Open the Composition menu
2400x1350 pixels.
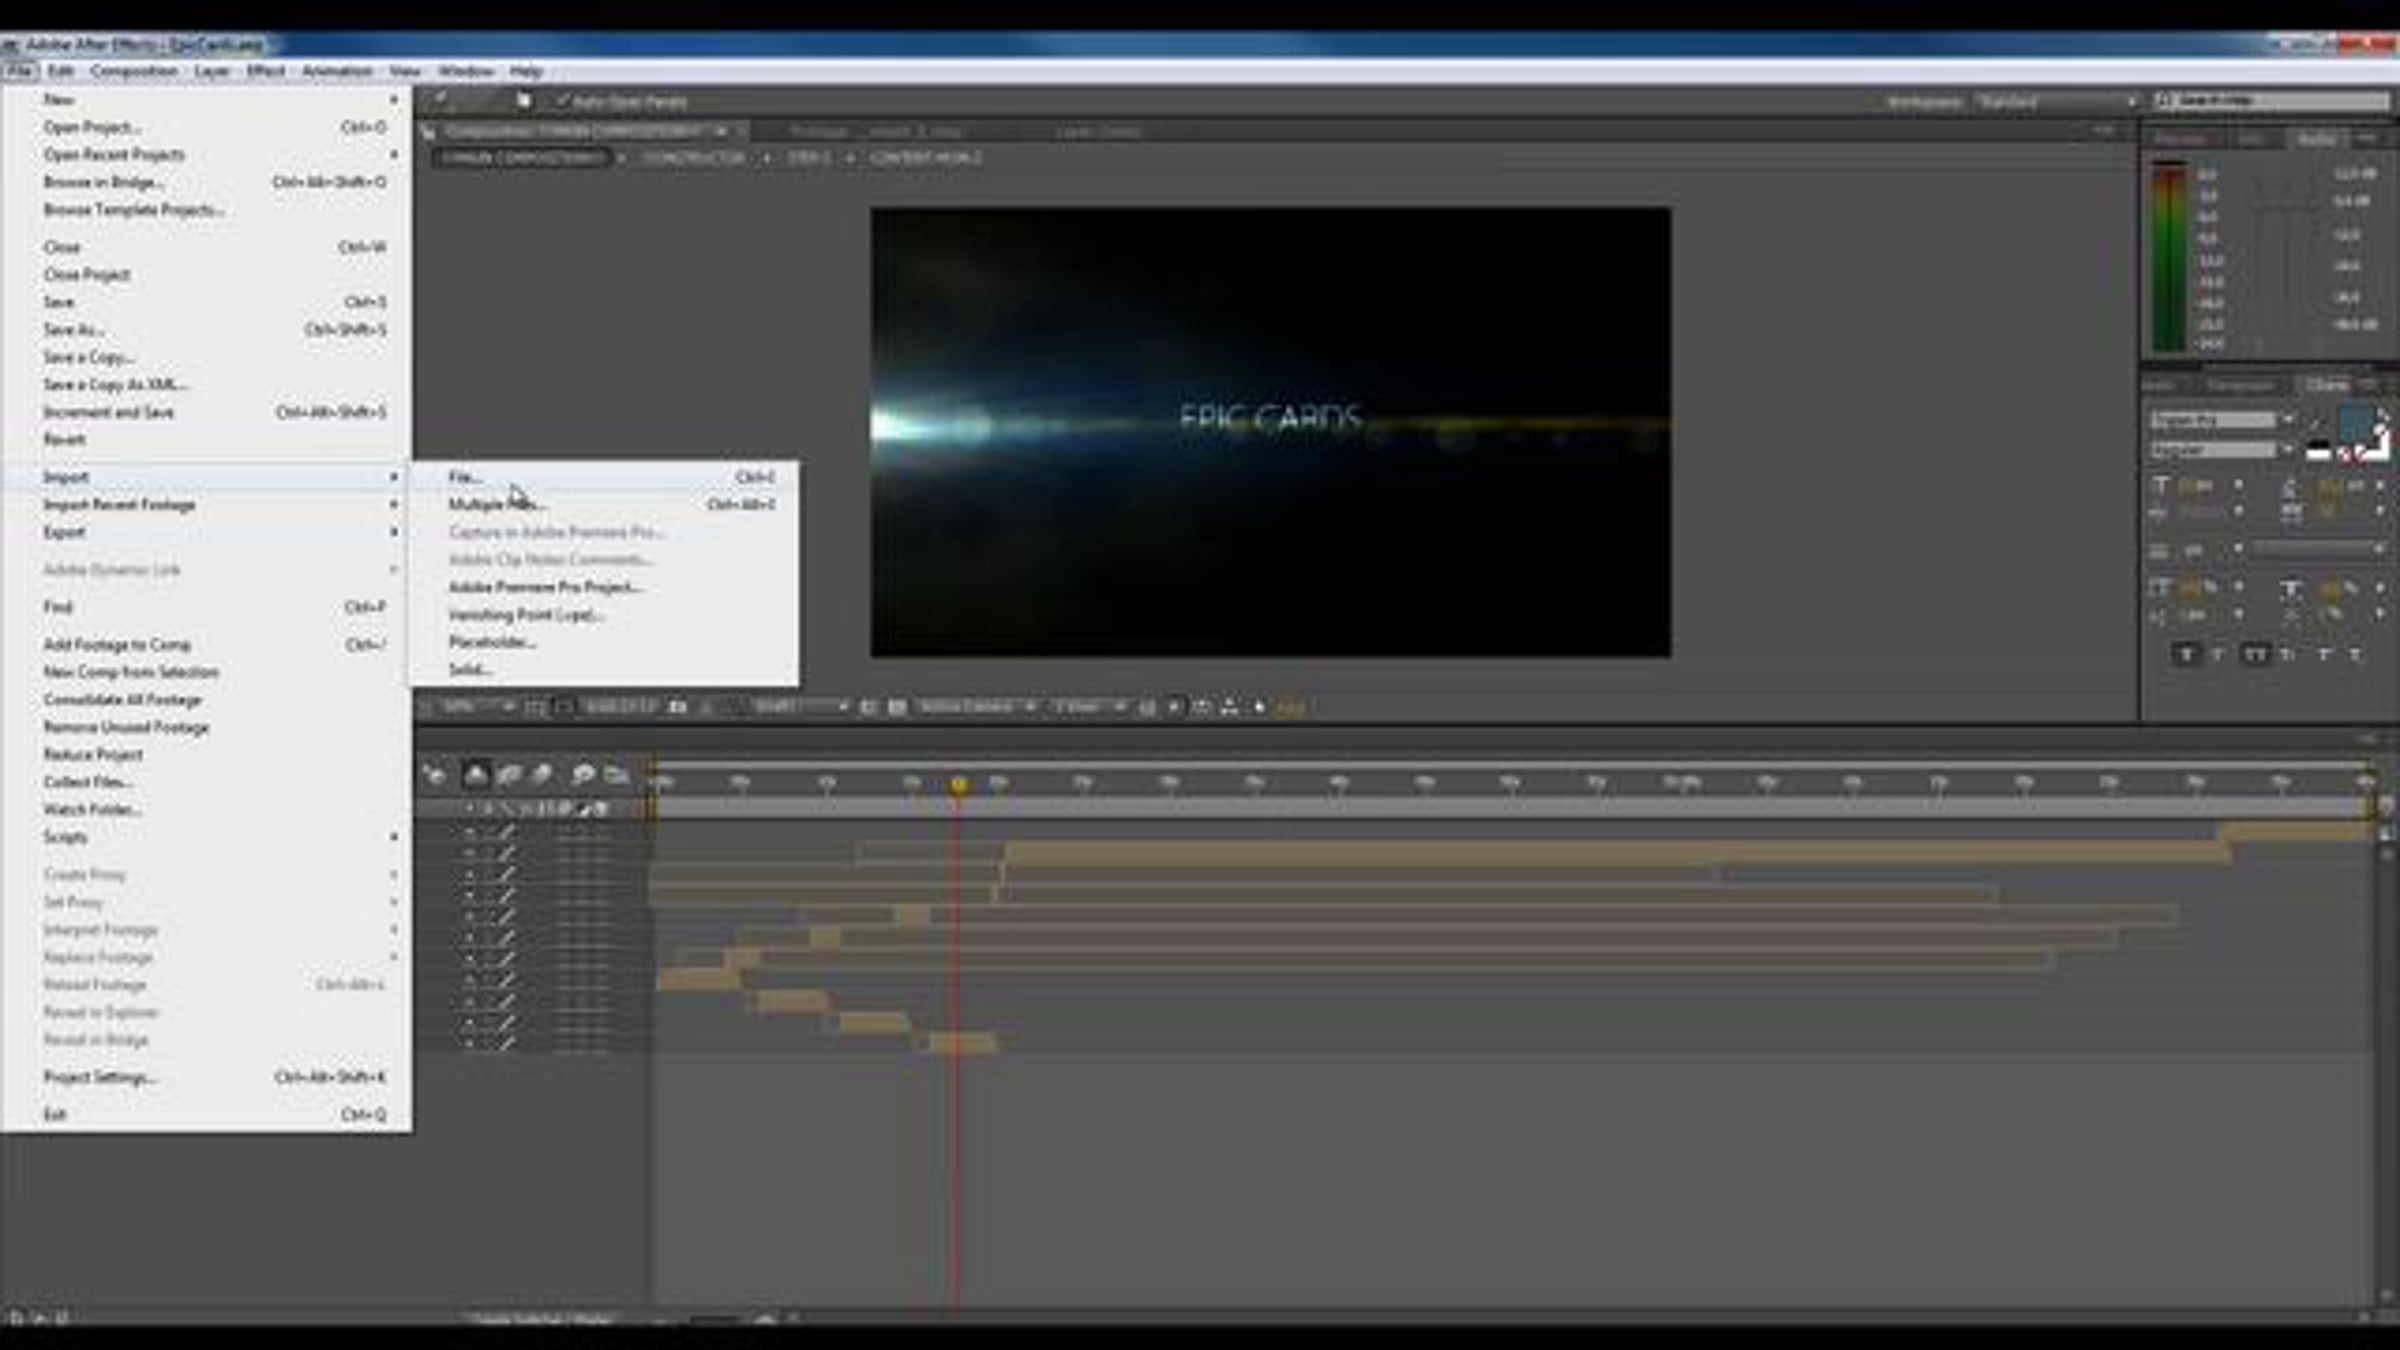click(x=134, y=71)
